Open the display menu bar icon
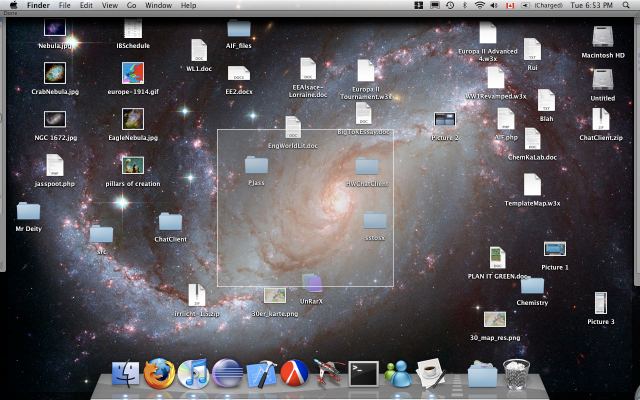Viewport: 640px width, 400px height. (x=435, y=5)
